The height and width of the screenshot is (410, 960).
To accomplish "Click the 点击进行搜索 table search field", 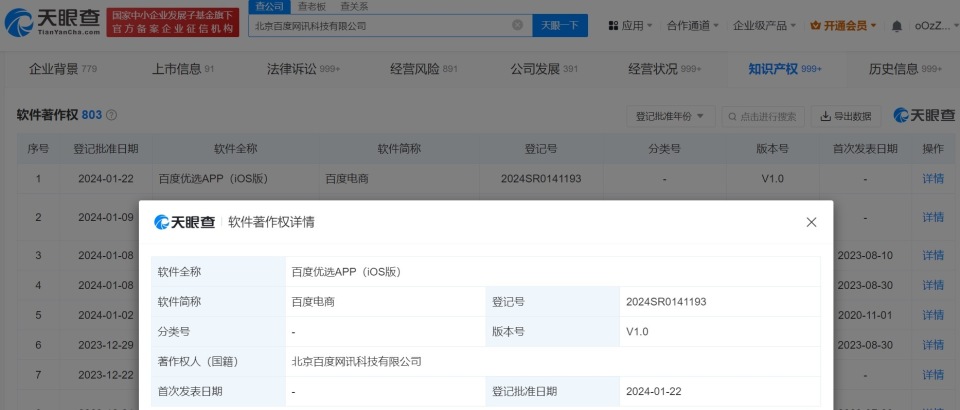I will pyautogui.click(x=763, y=116).
